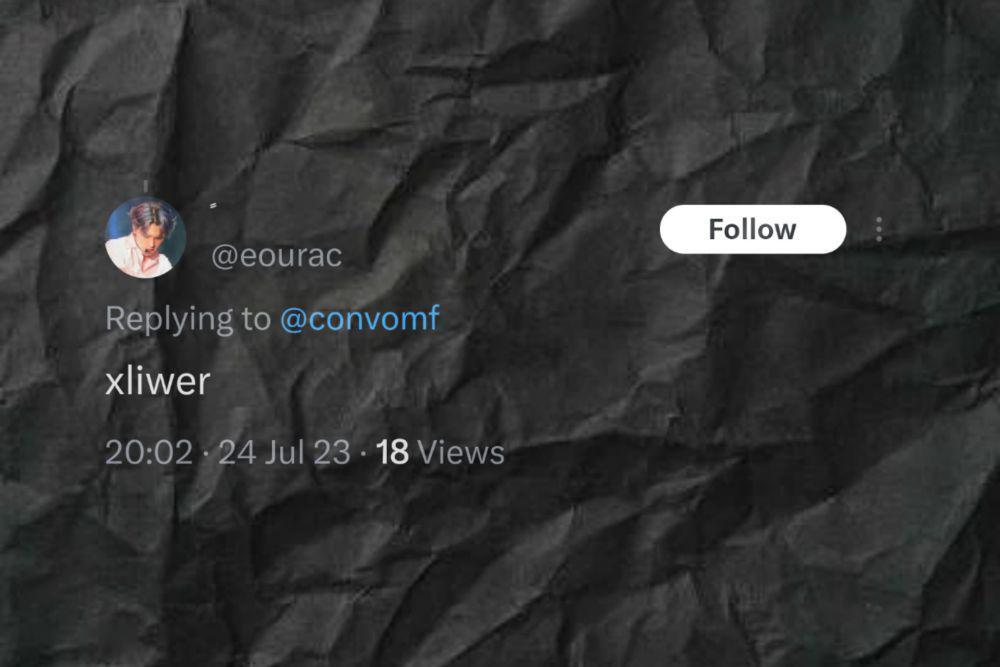Click the Replying to label
This screenshot has width=1000, height=667.
click(x=188, y=318)
